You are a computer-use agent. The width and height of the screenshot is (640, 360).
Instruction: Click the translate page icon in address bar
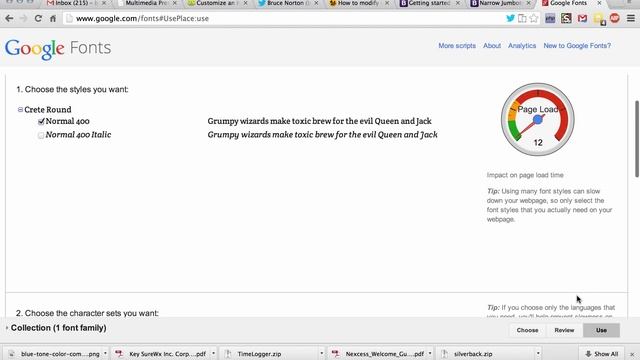[522, 18]
